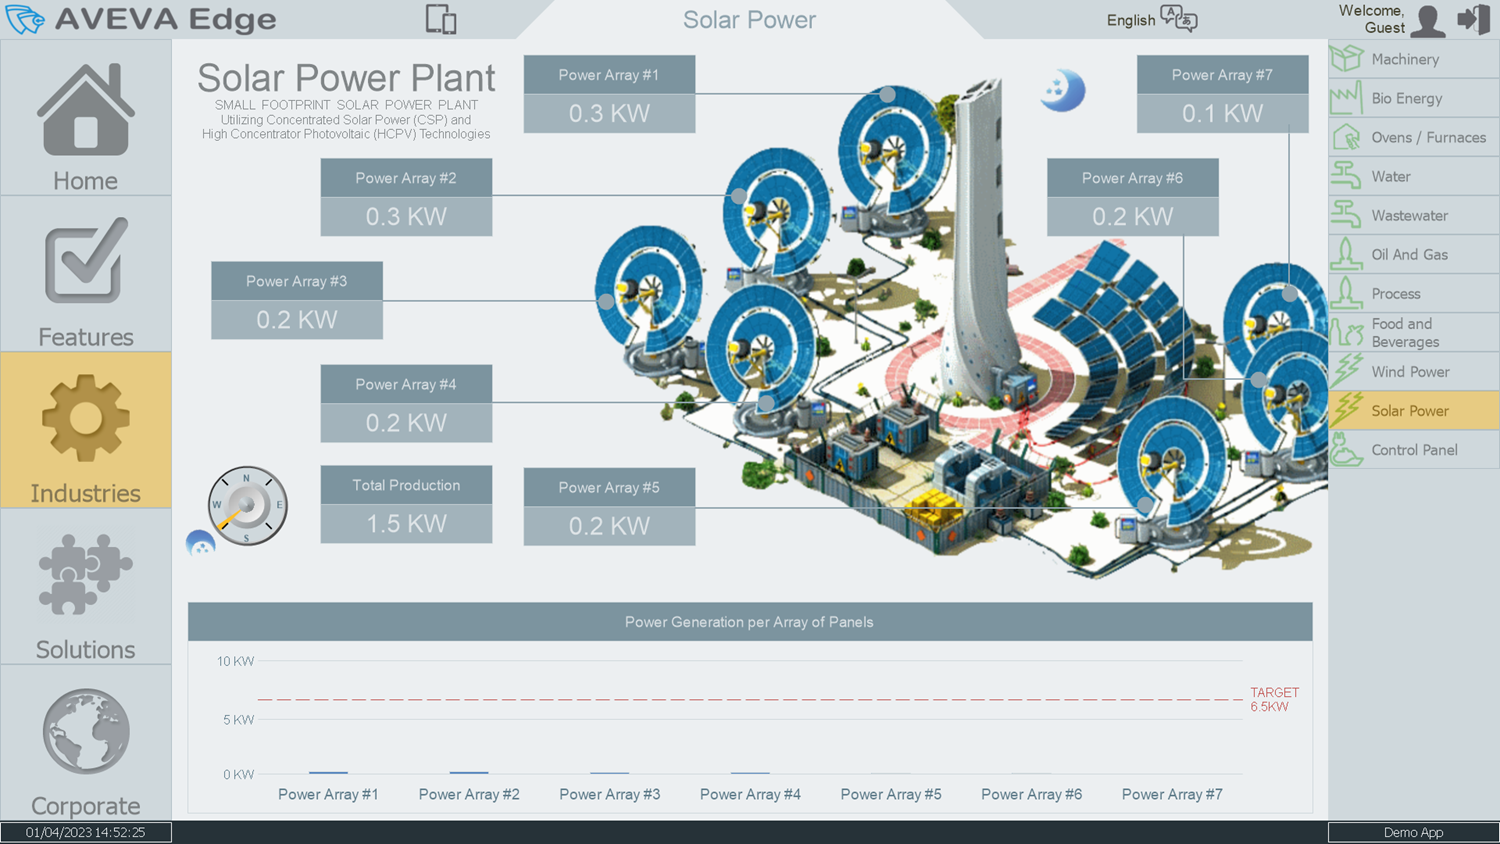The image size is (1500, 844).
Task: Open the Solutions puzzle icon
Action: [85, 574]
